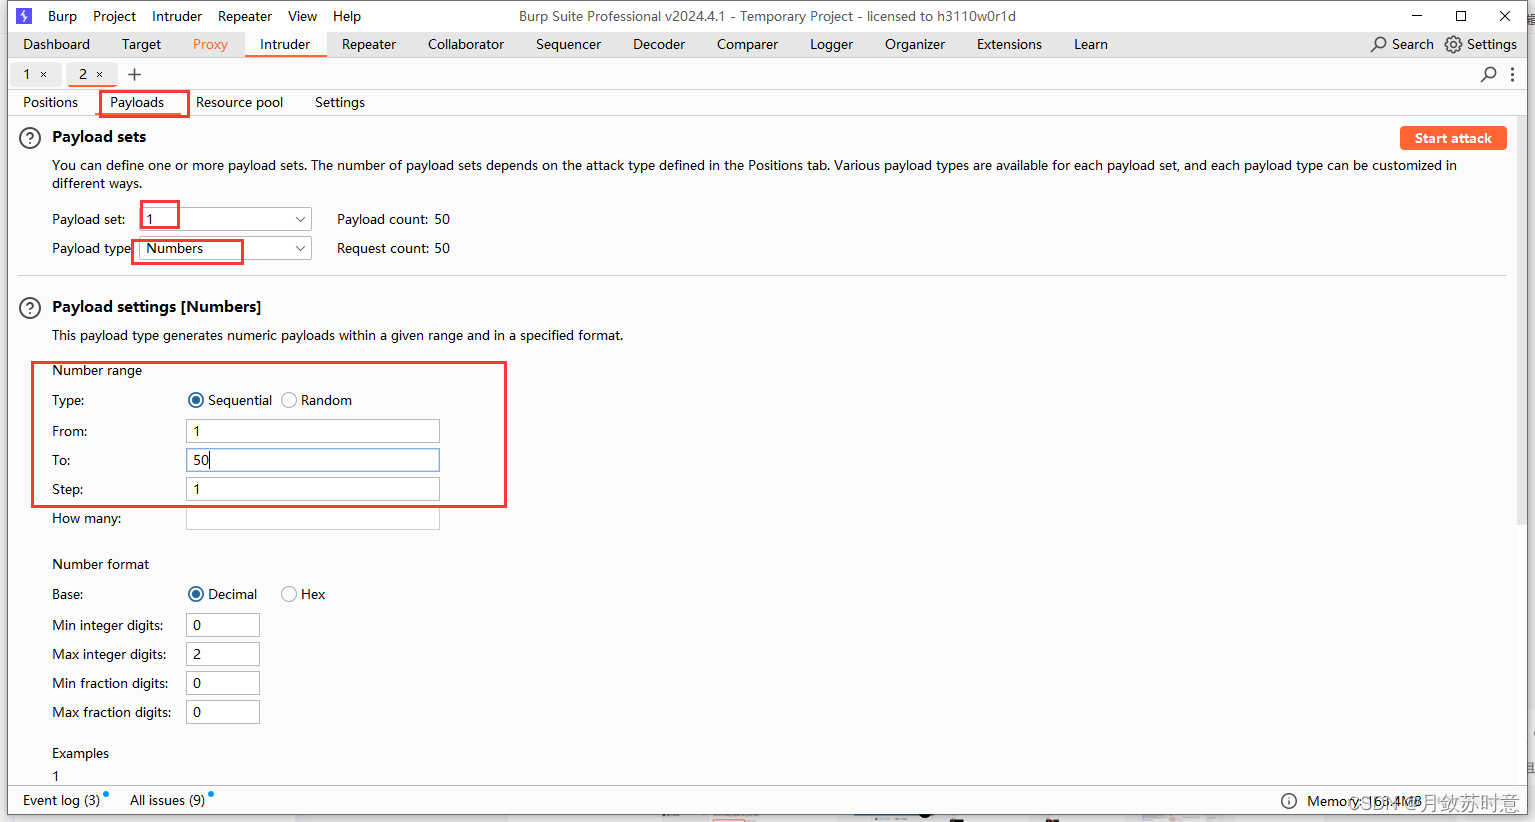Click the Memory usage status entry

click(x=1364, y=801)
